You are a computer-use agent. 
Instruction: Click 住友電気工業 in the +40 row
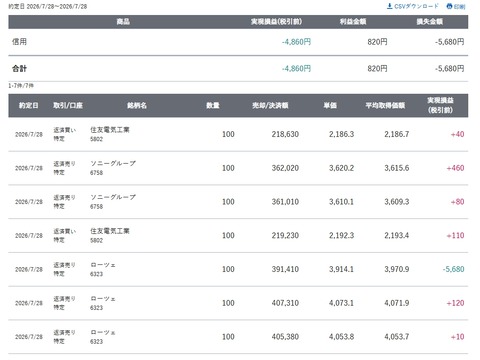click(110, 130)
